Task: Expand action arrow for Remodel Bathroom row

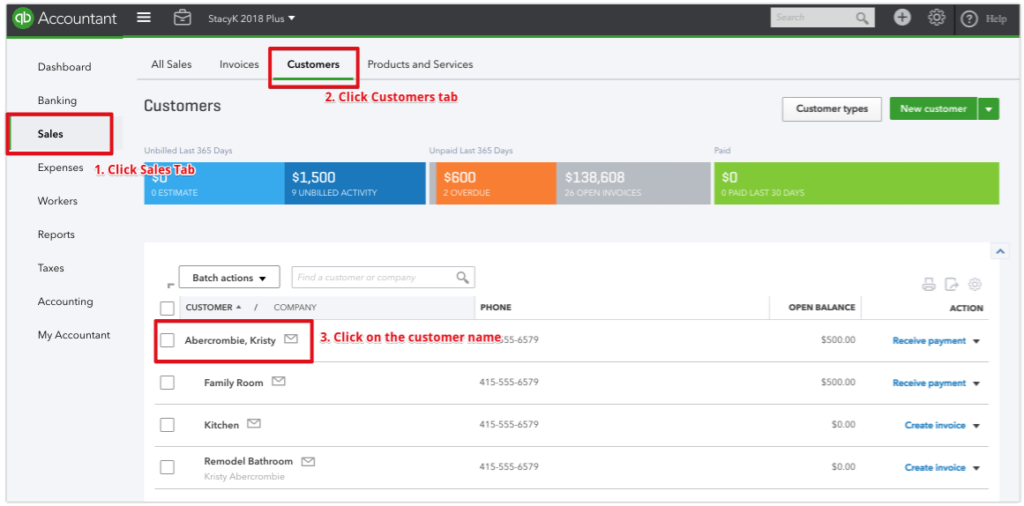Action: [976, 468]
